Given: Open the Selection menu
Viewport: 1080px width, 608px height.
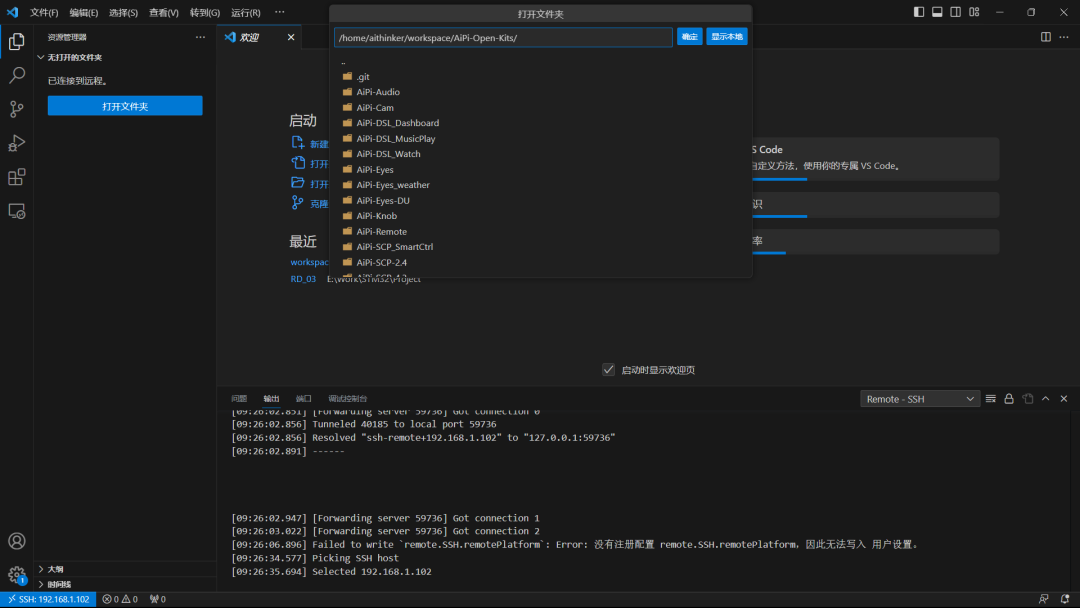Looking at the screenshot, I should (123, 12).
